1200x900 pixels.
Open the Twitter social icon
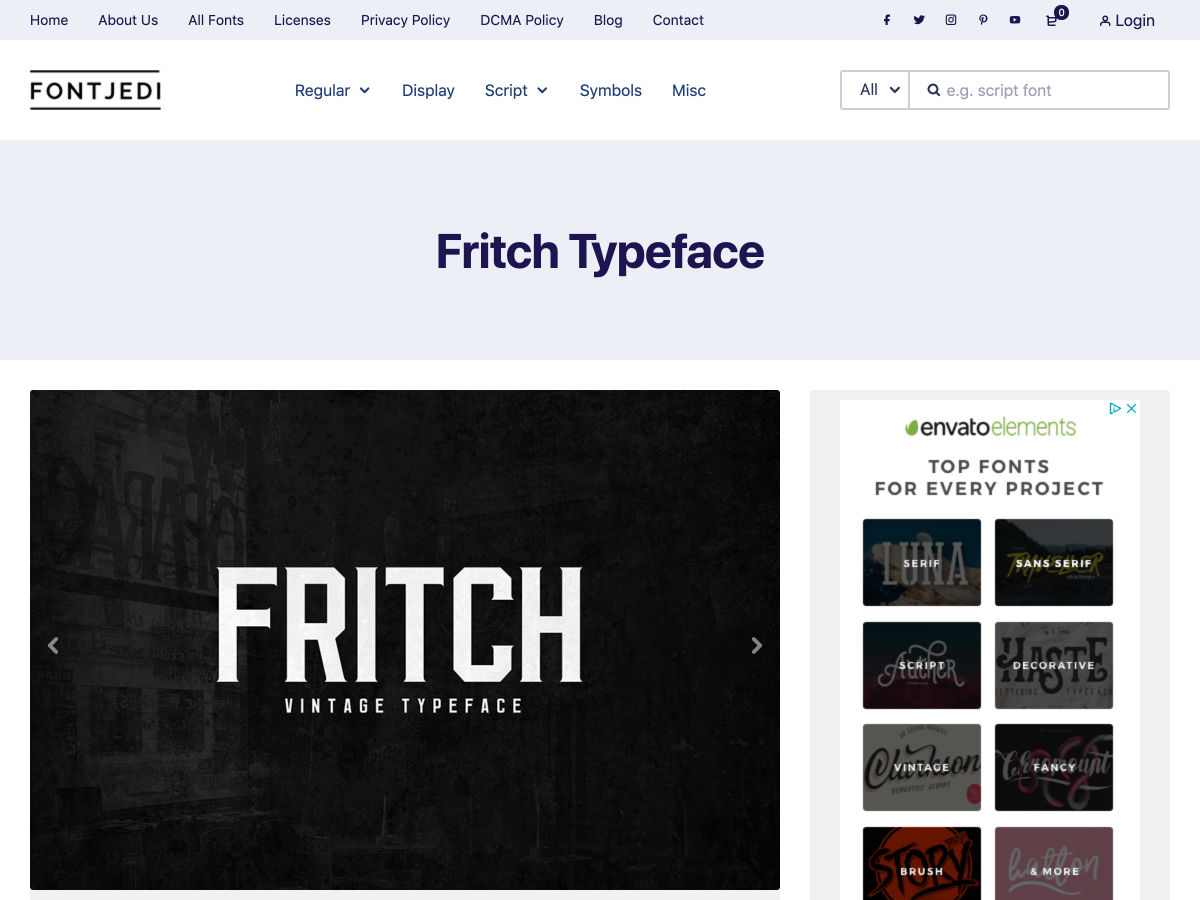(918, 20)
